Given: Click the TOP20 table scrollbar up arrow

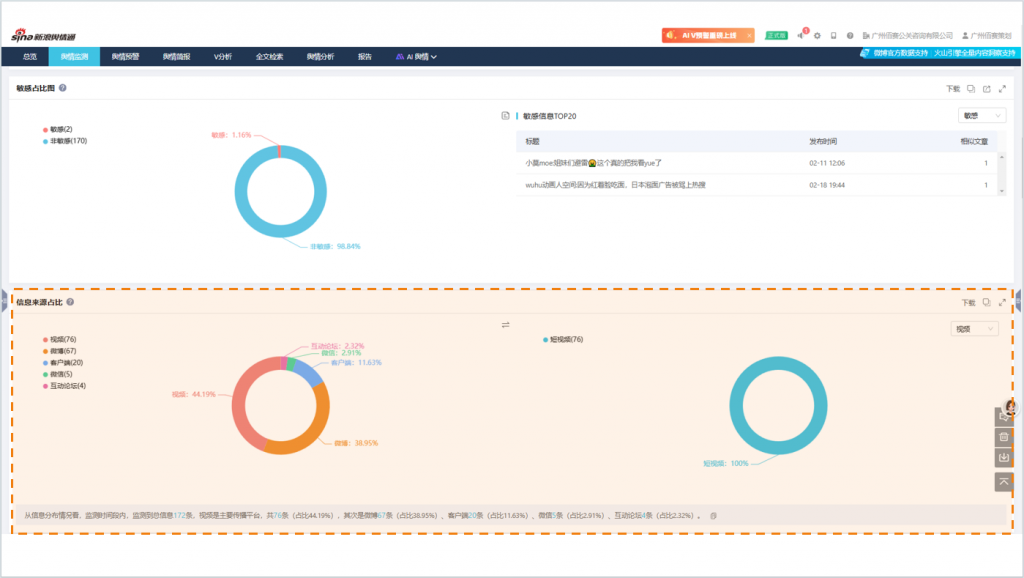Looking at the screenshot, I should coord(1002,157).
